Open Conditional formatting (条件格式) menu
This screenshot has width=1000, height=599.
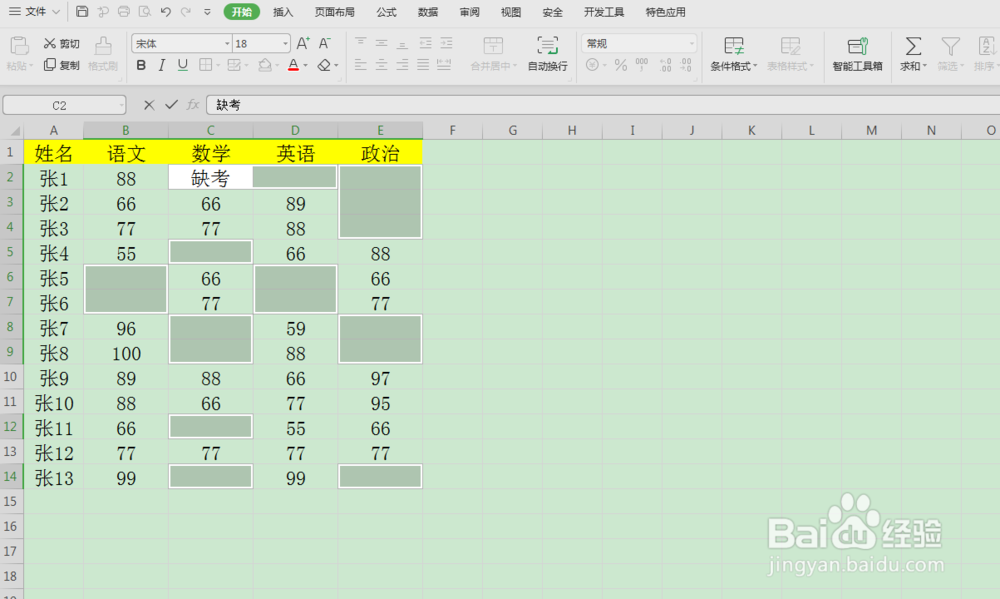[733, 54]
